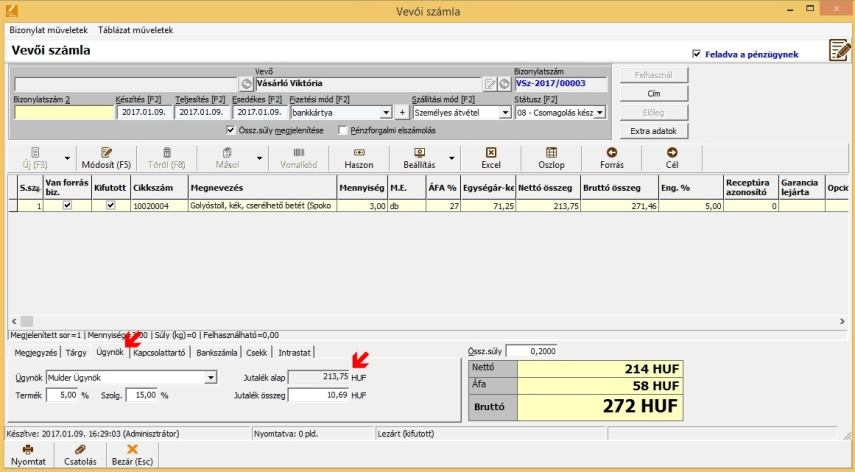Open the Státusz dropdown list
The width and height of the screenshot is (855, 472).
pos(600,113)
